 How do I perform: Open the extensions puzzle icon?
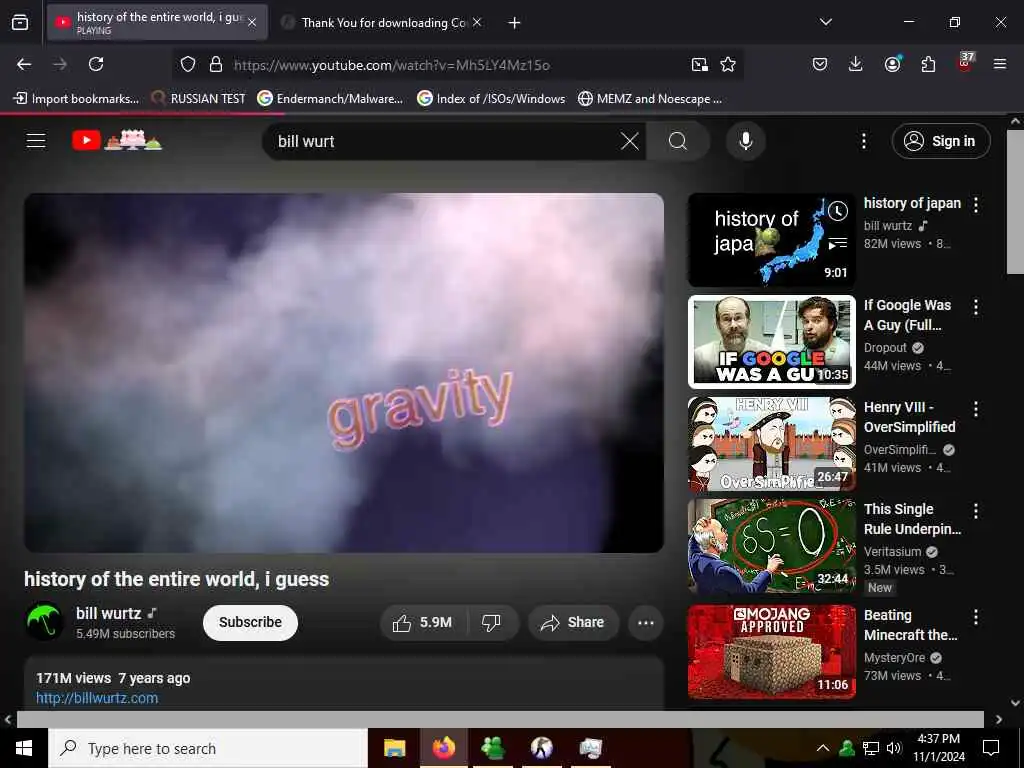928,64
